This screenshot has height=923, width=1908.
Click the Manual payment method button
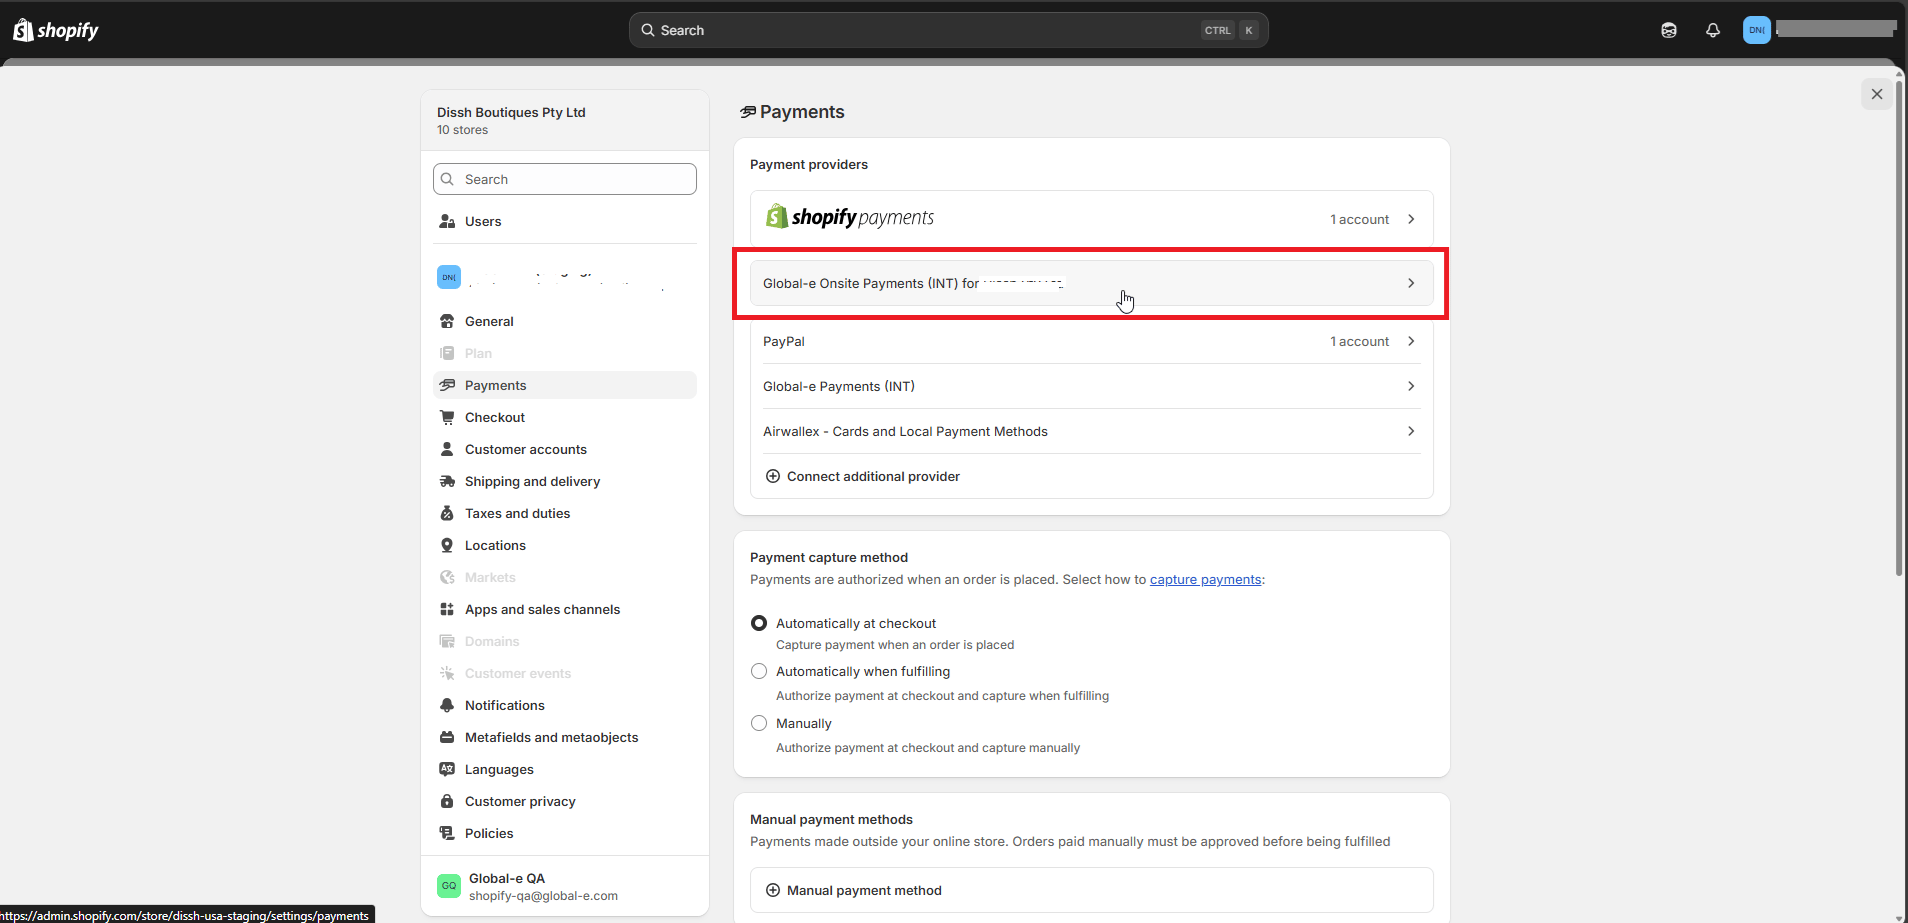(1091, 890)
